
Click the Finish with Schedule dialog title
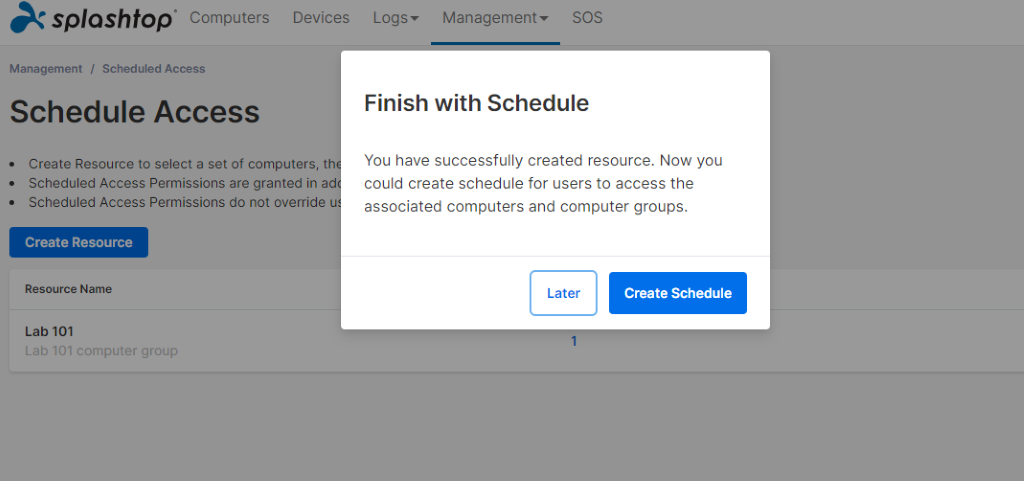point(477,103)
